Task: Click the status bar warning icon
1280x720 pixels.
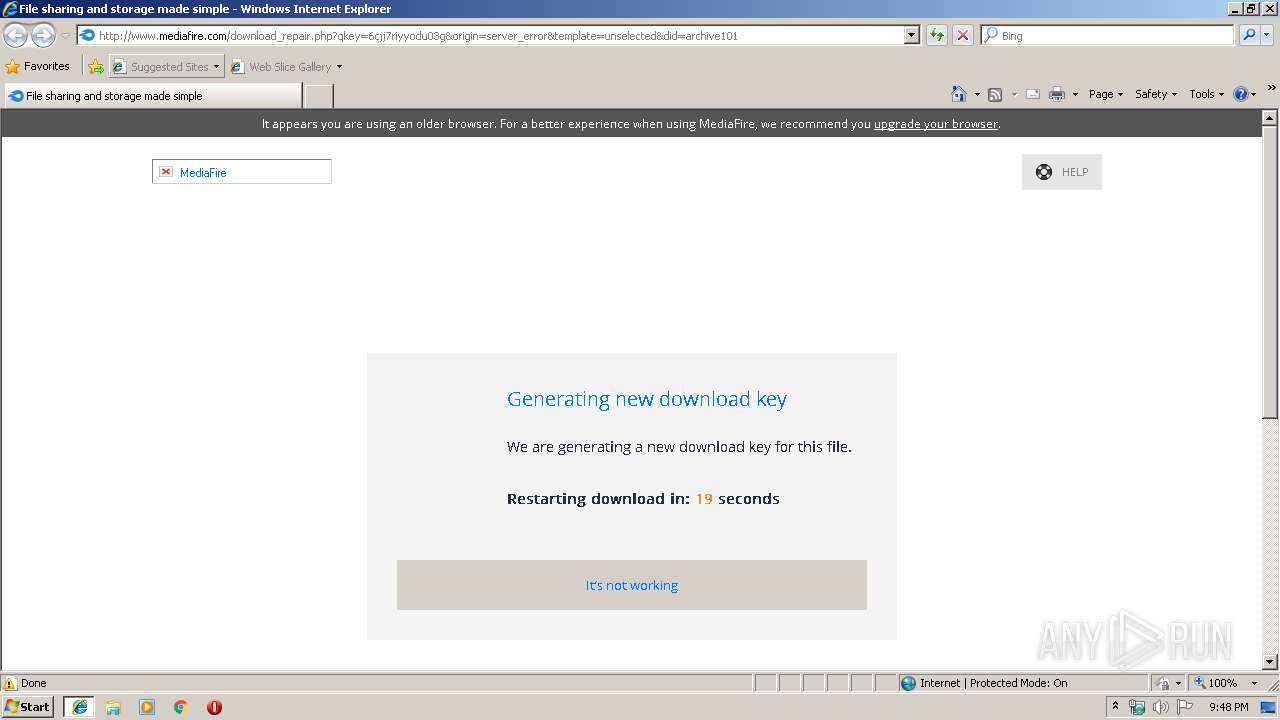Action: 10,683
